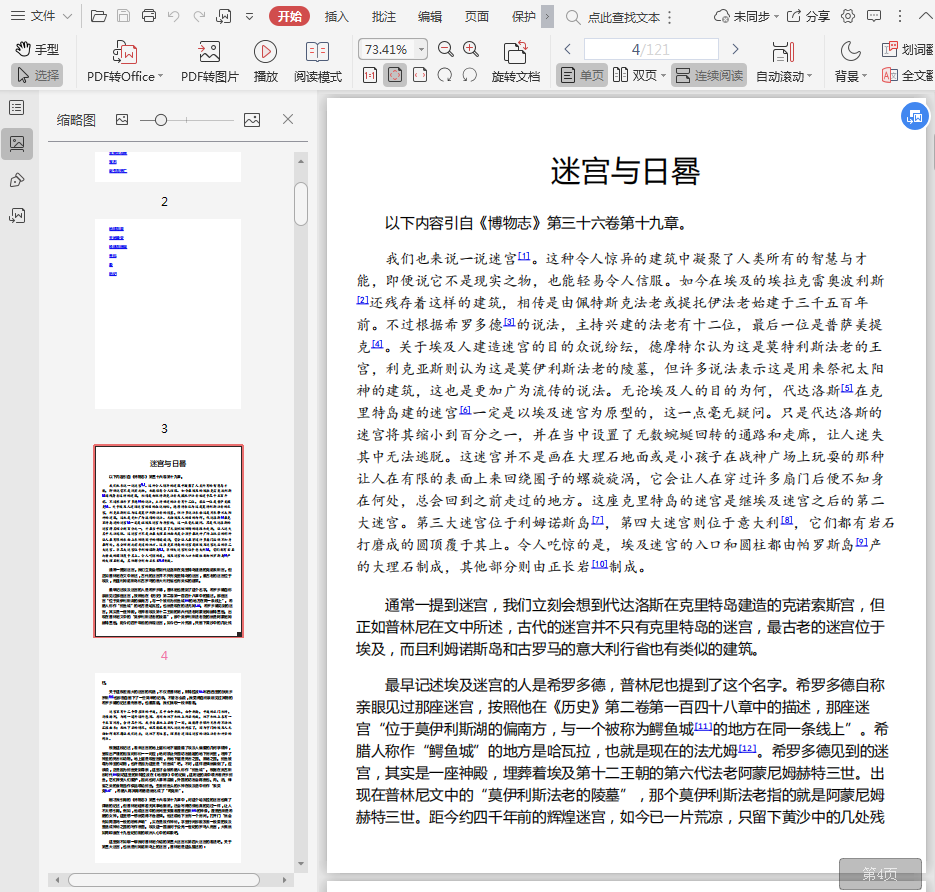Go to previous page arrow
This screenshot has width=935, height=892.
[568, 49]
